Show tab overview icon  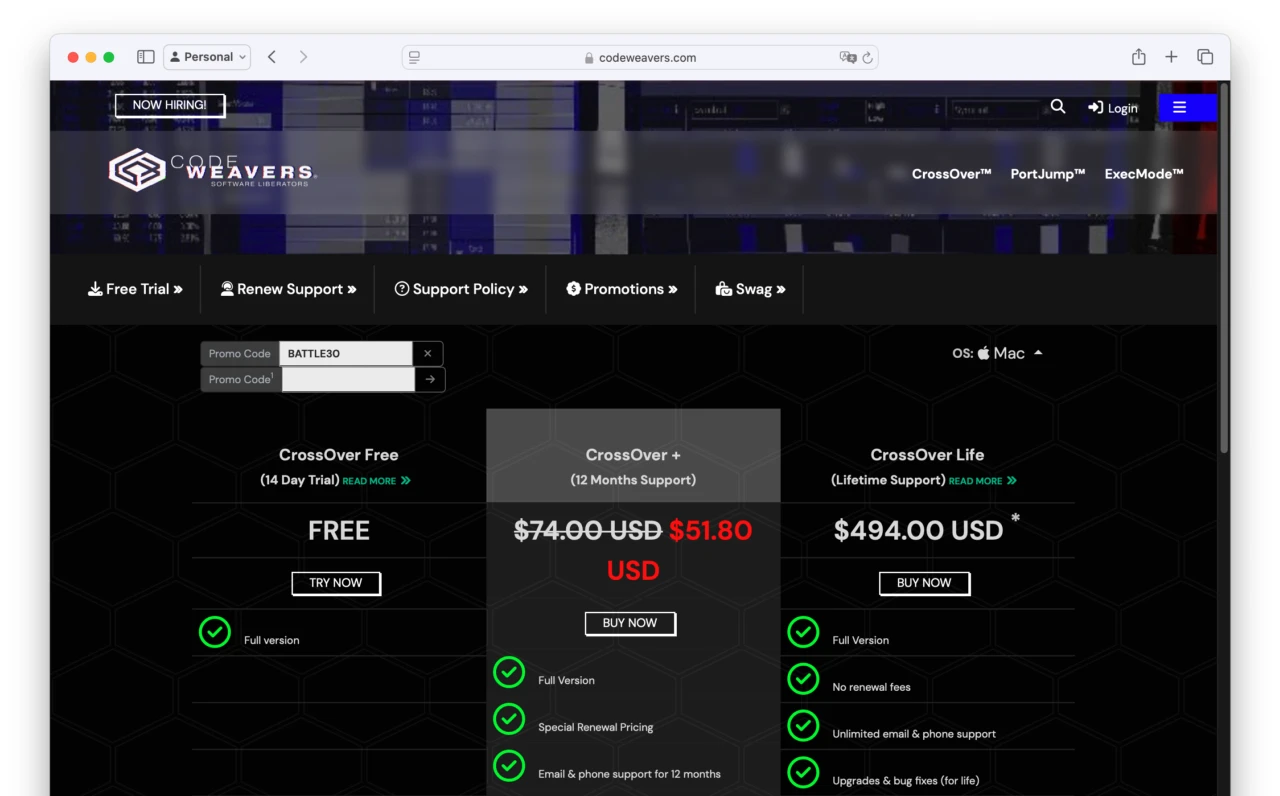tap(1205, 57)
